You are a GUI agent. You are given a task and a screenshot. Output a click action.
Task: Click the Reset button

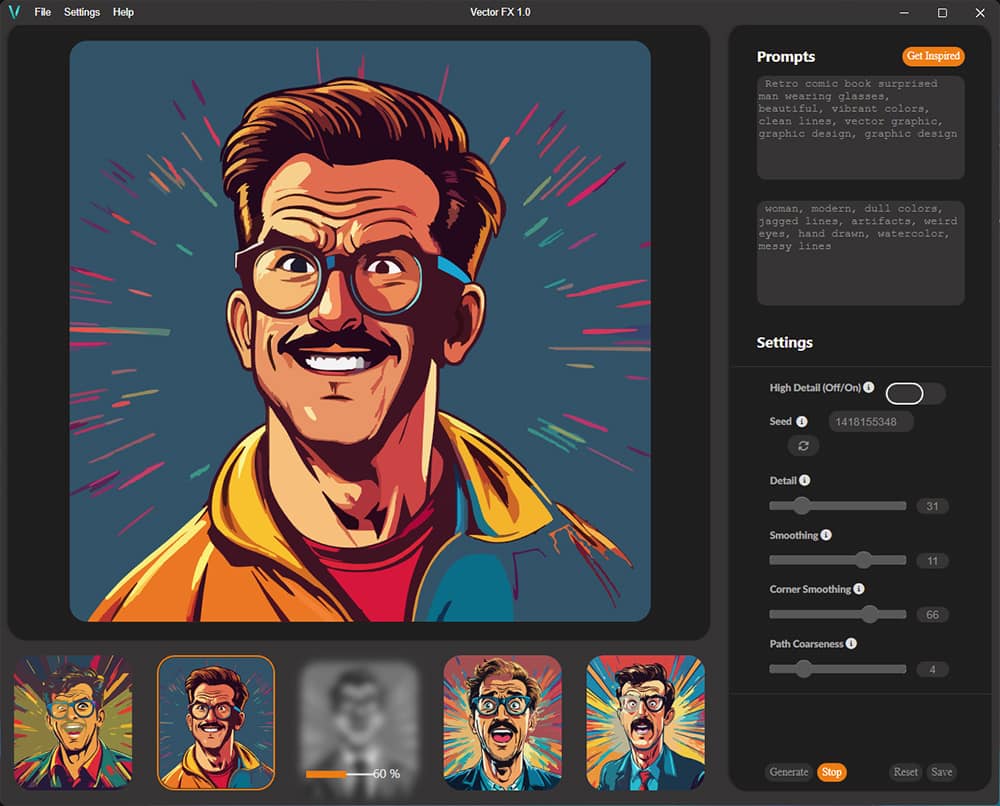(x=905, y=772)
